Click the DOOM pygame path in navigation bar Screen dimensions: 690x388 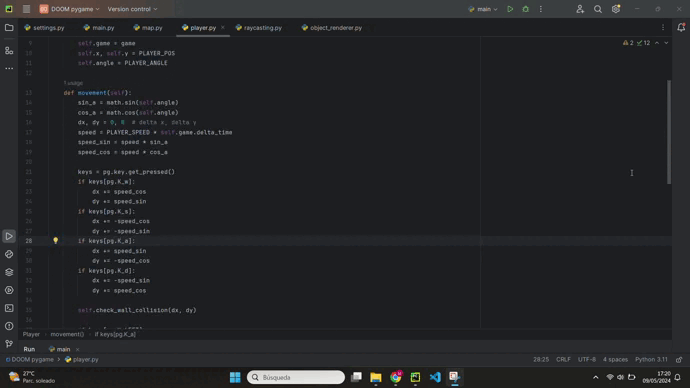click(x=30, y=359)
